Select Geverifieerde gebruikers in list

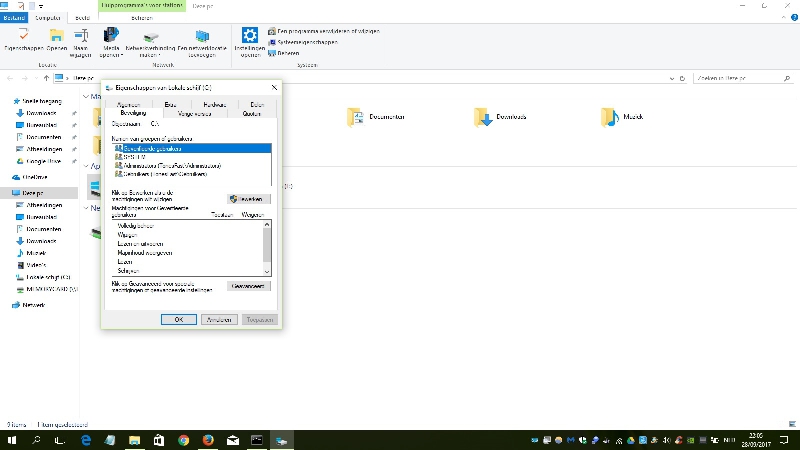(x=191, y=148)
